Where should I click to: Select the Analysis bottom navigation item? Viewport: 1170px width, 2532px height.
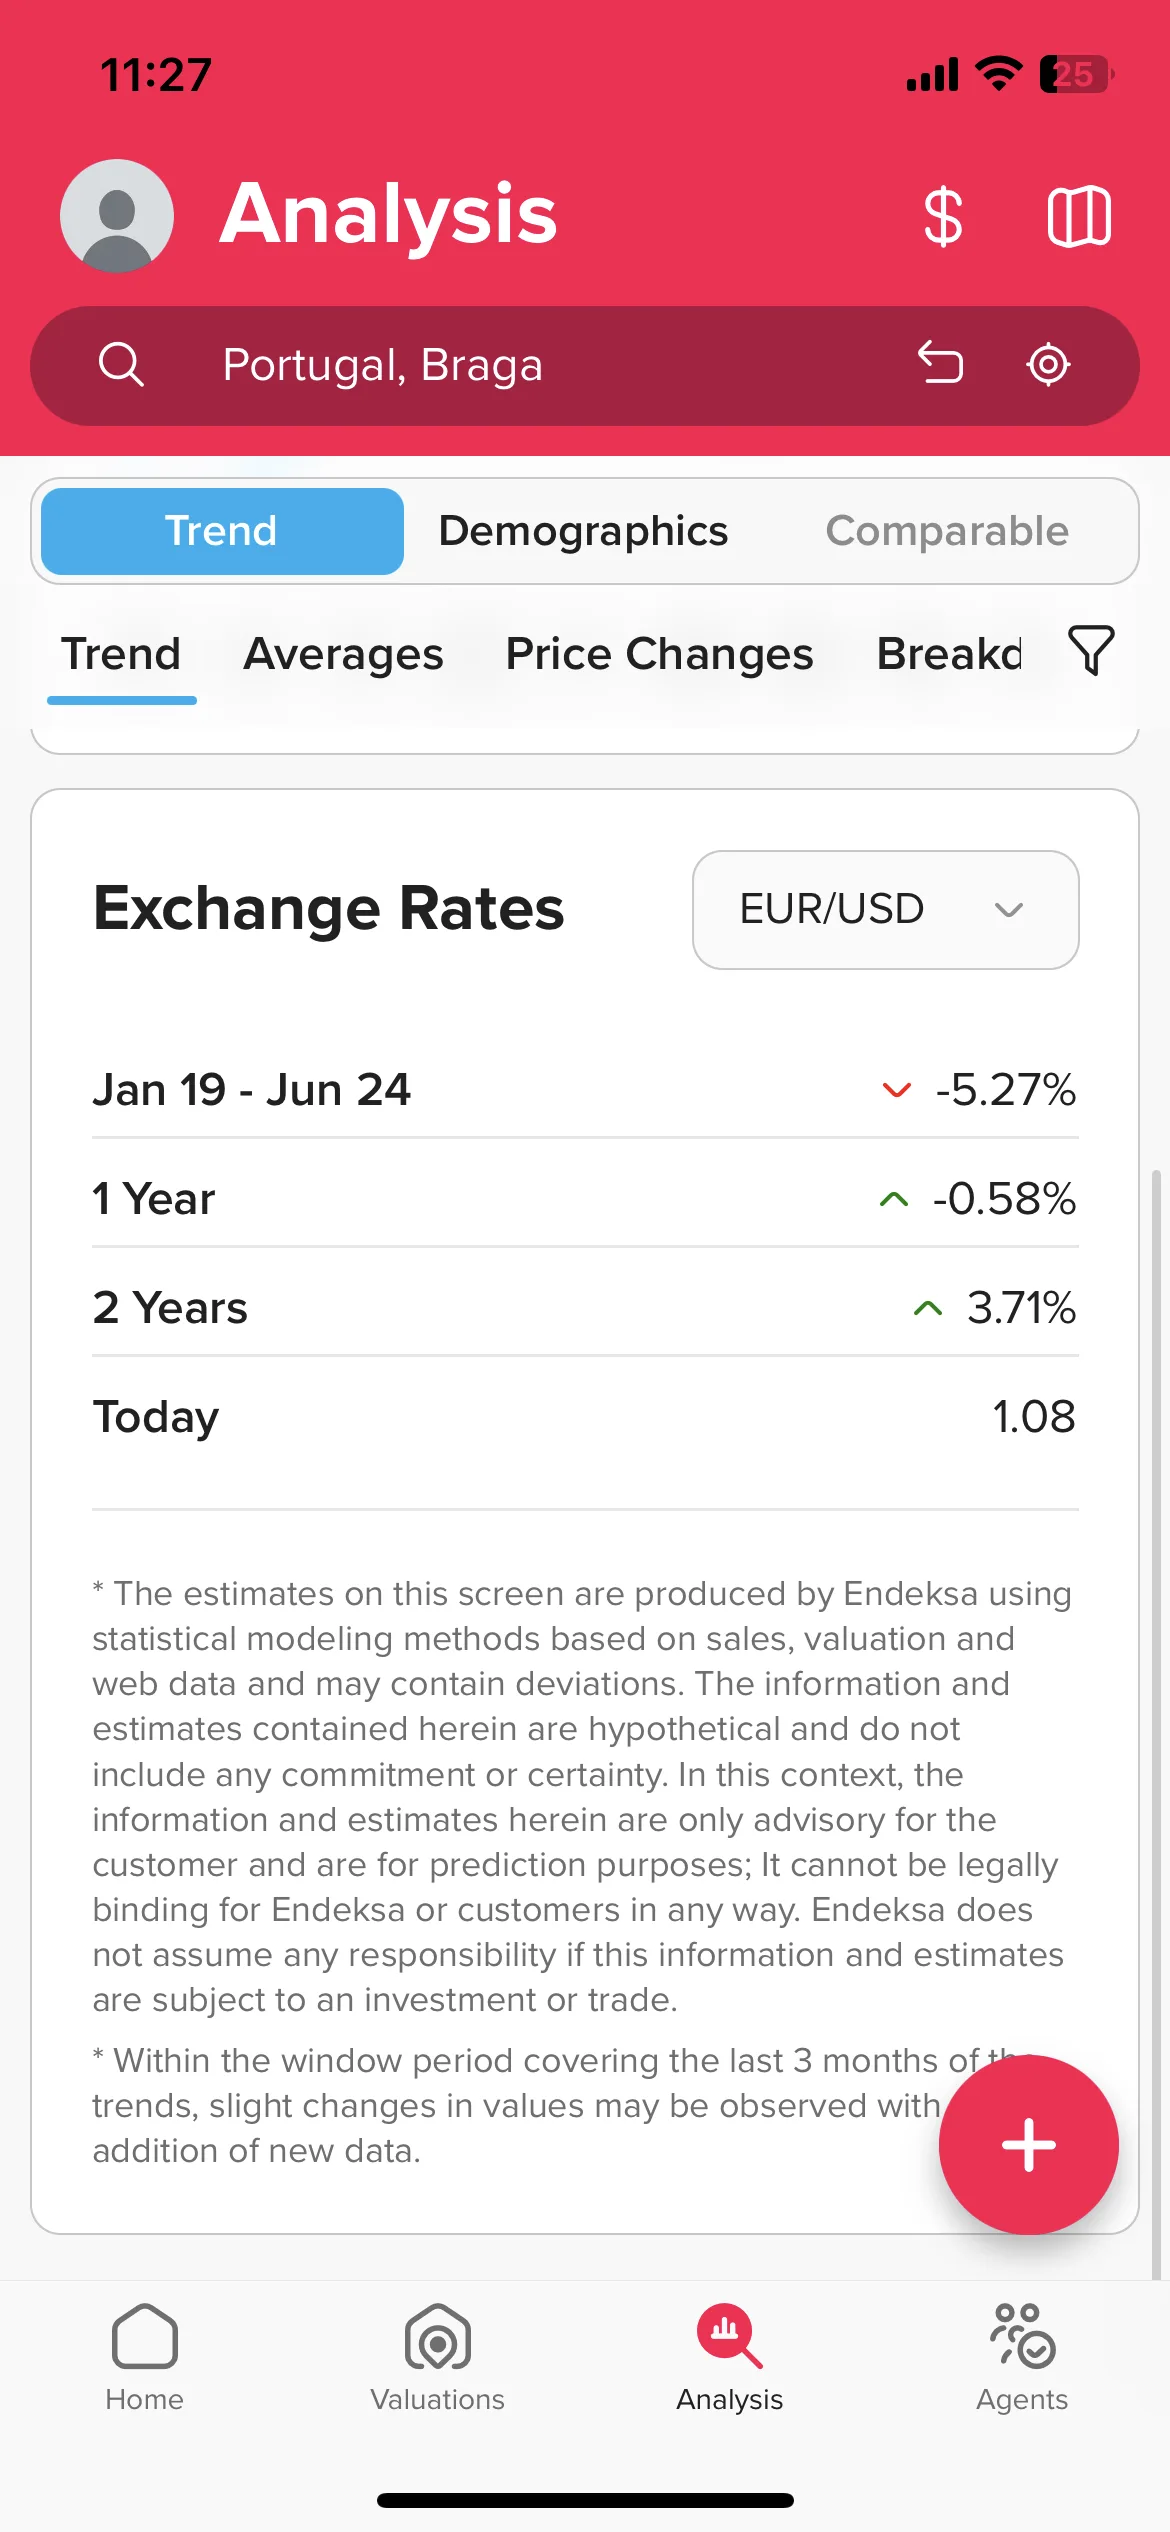[x=729, y=2358]
